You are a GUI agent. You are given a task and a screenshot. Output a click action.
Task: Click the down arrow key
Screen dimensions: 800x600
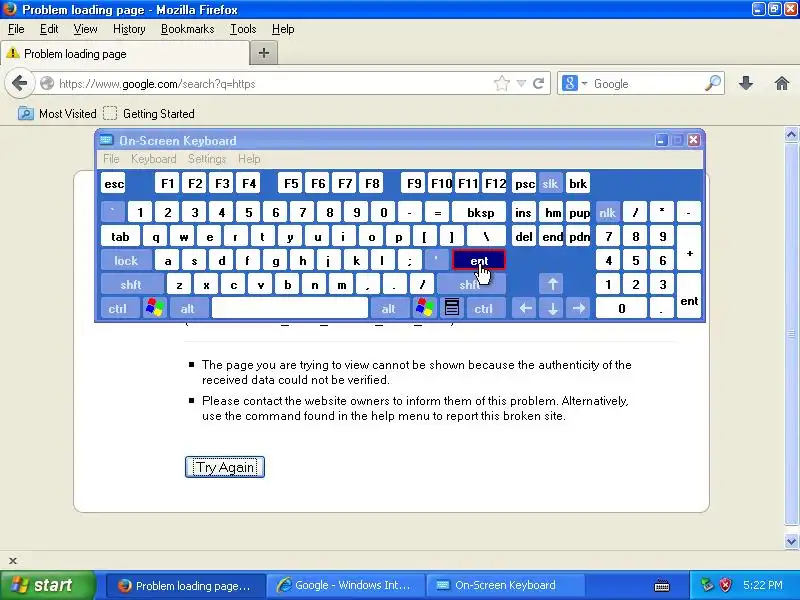click(x=552, y=308)
